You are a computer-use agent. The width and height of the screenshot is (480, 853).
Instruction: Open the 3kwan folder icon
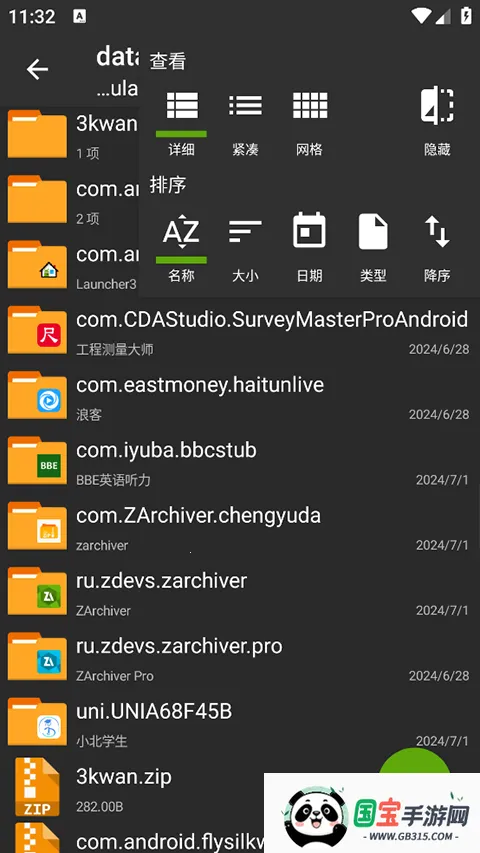point(37,134)
